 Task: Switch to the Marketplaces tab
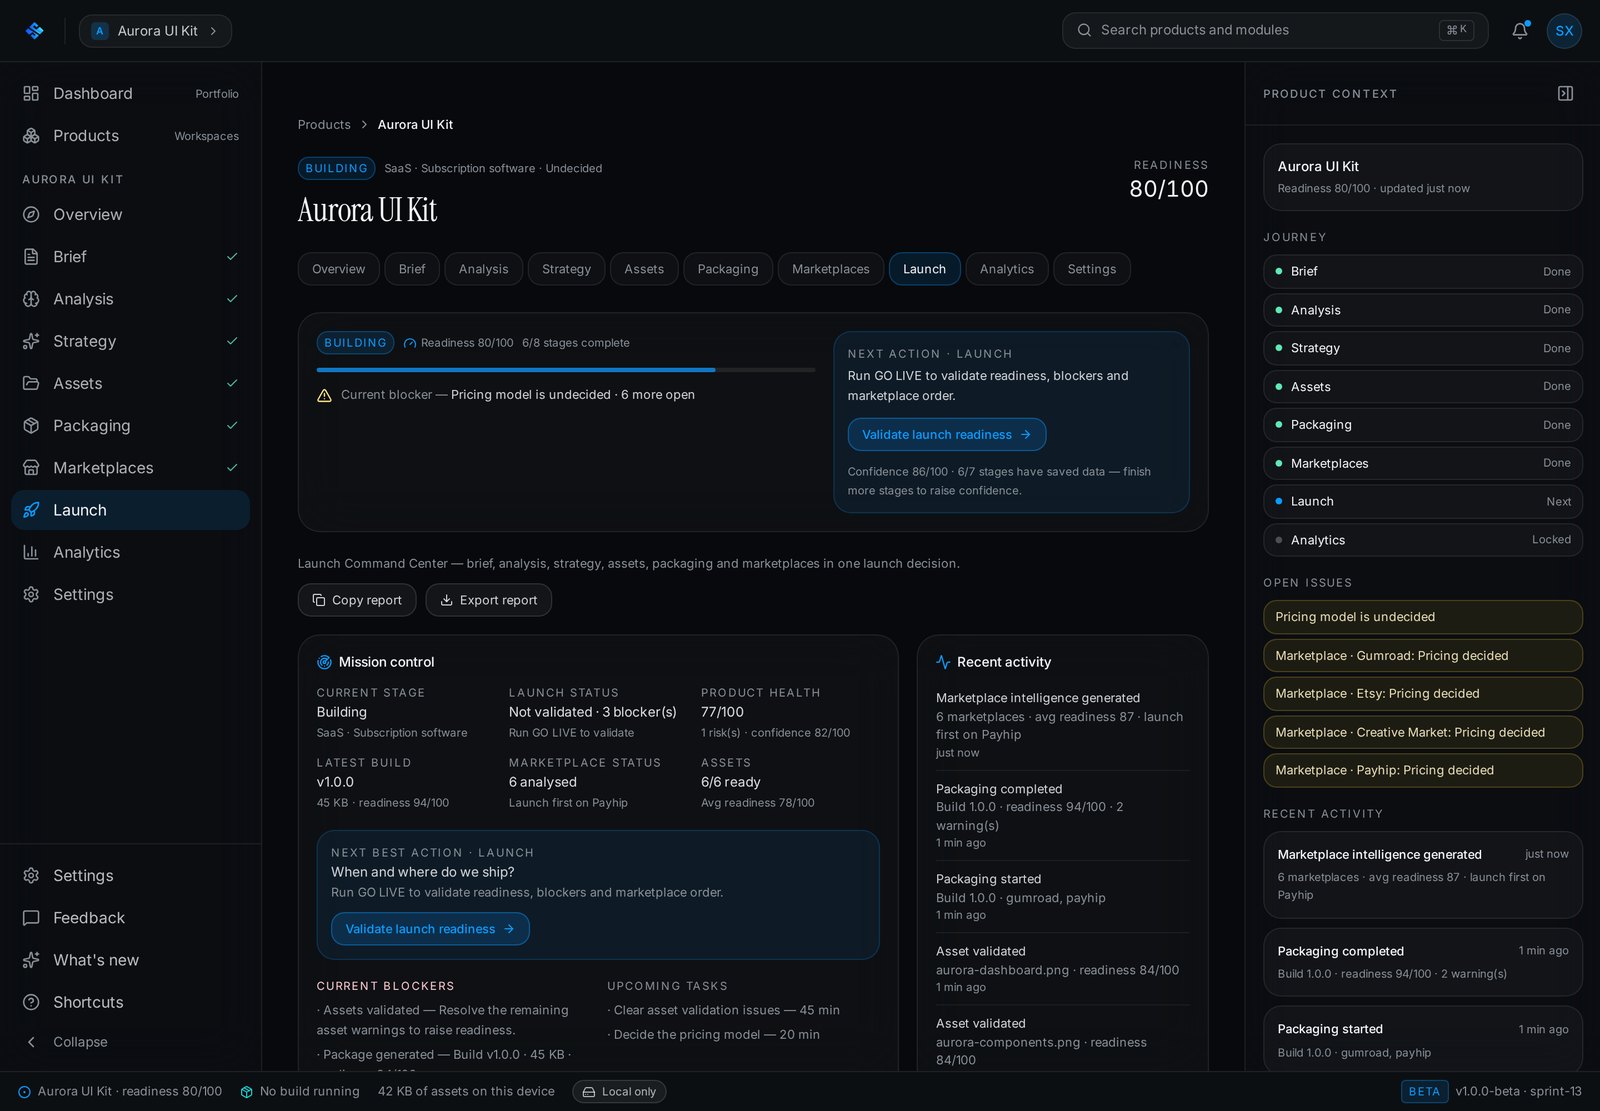click(830, 269)
